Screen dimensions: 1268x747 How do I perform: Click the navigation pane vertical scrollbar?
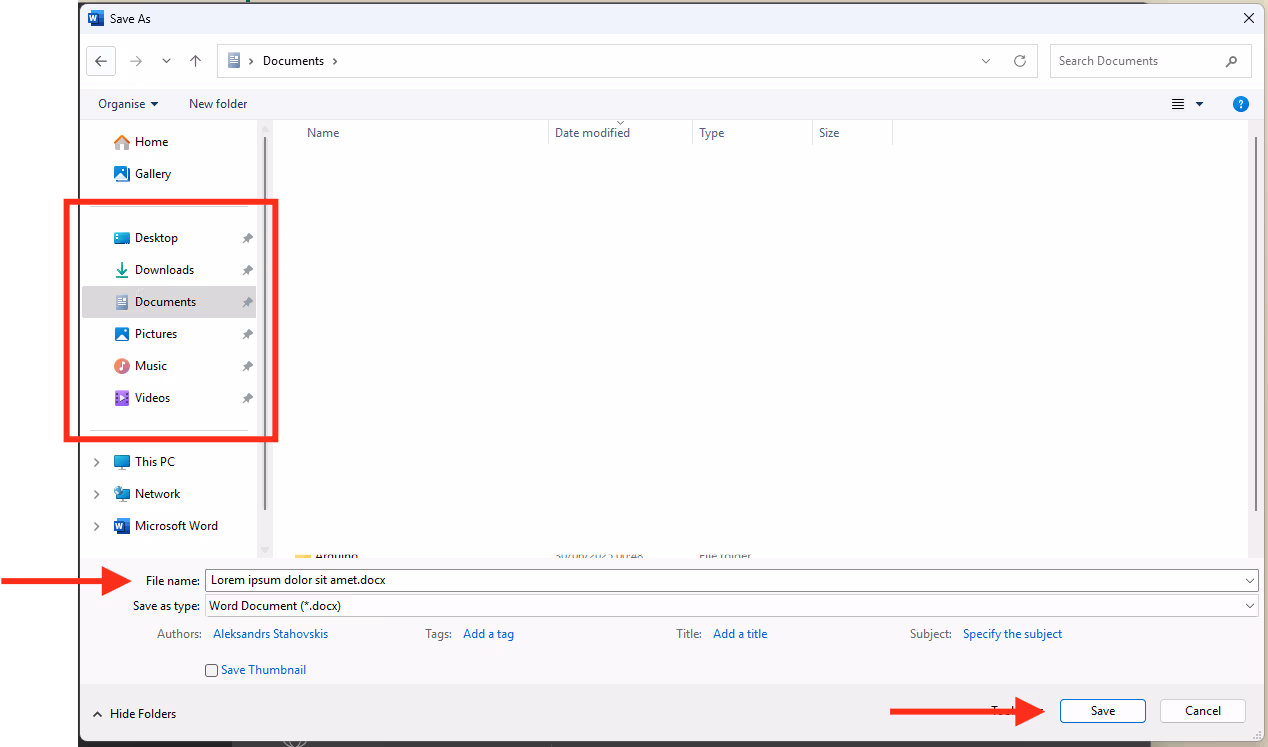pos(264,320)
